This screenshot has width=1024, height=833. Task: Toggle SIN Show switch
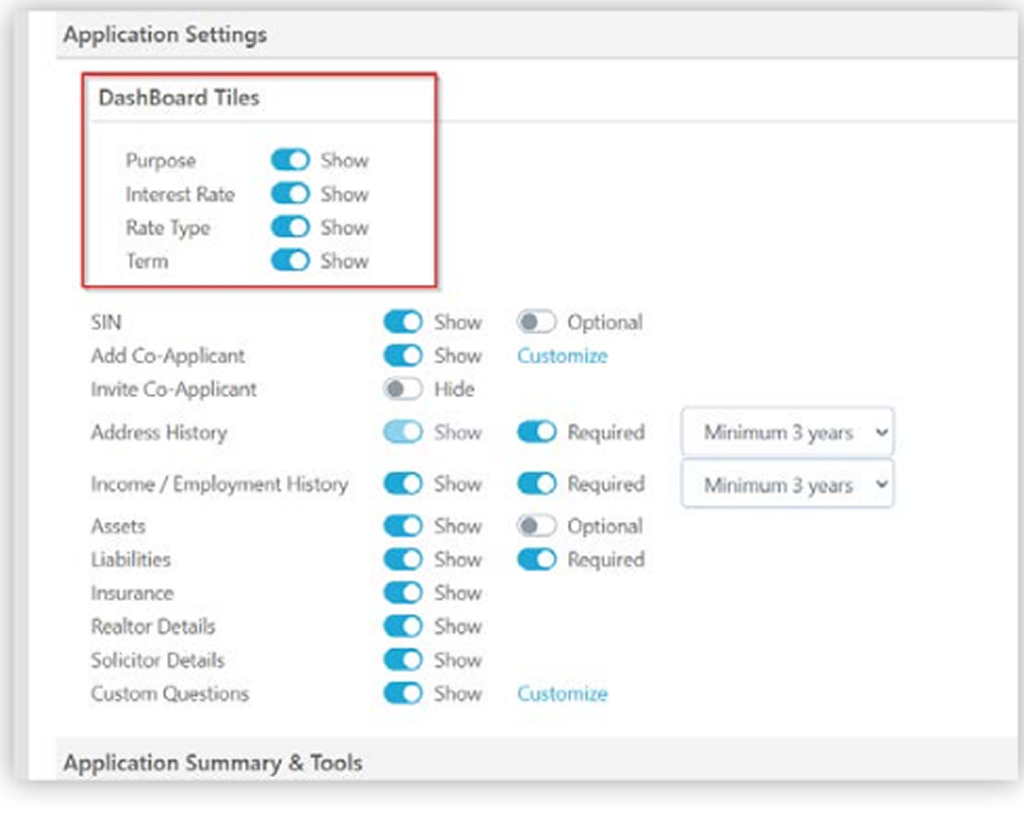coord(403,322)
